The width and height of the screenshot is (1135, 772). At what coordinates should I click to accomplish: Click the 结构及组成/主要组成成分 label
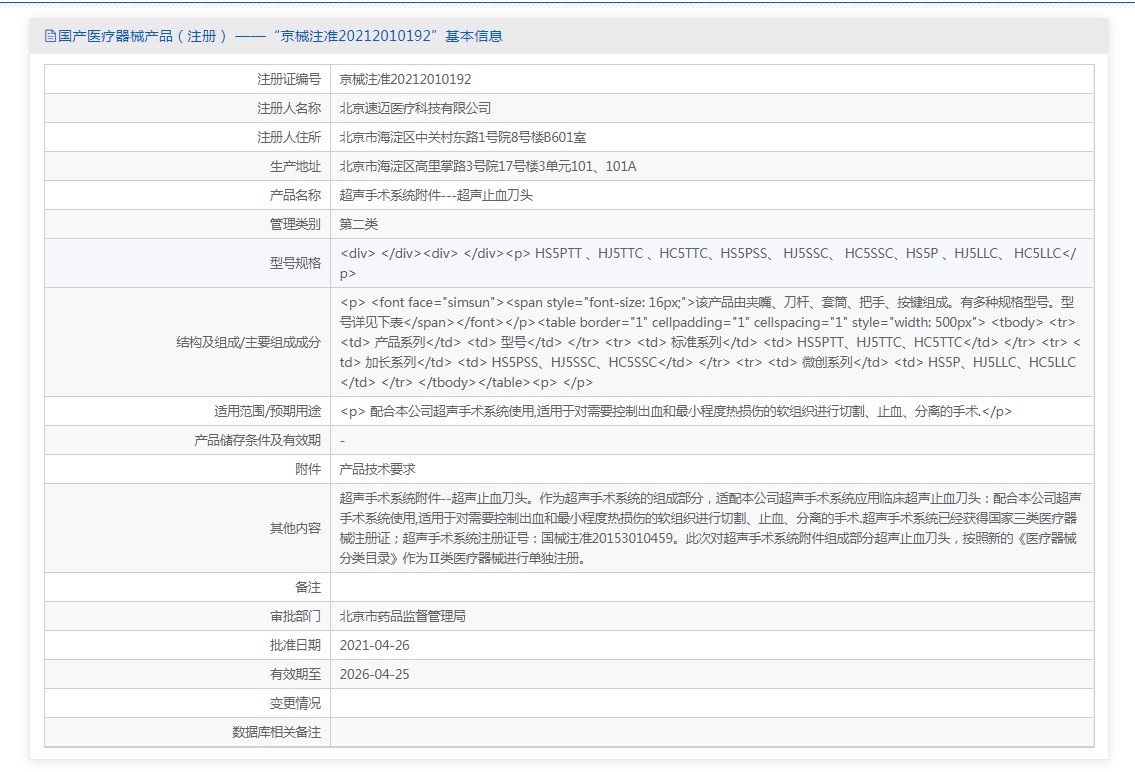click(x=248, y=342)
